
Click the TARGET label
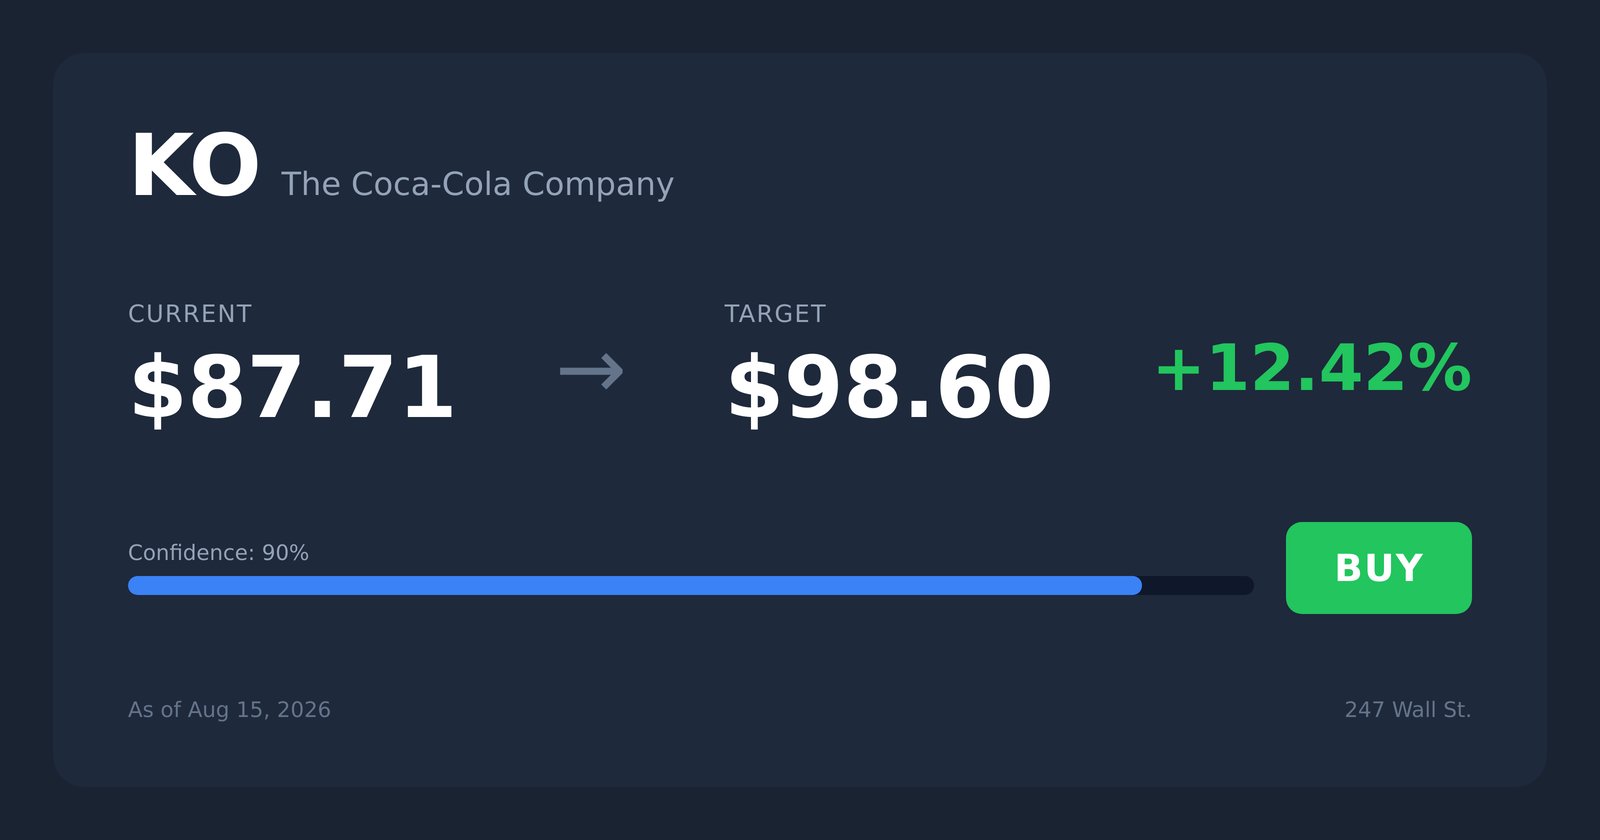[x=775, y=314]
